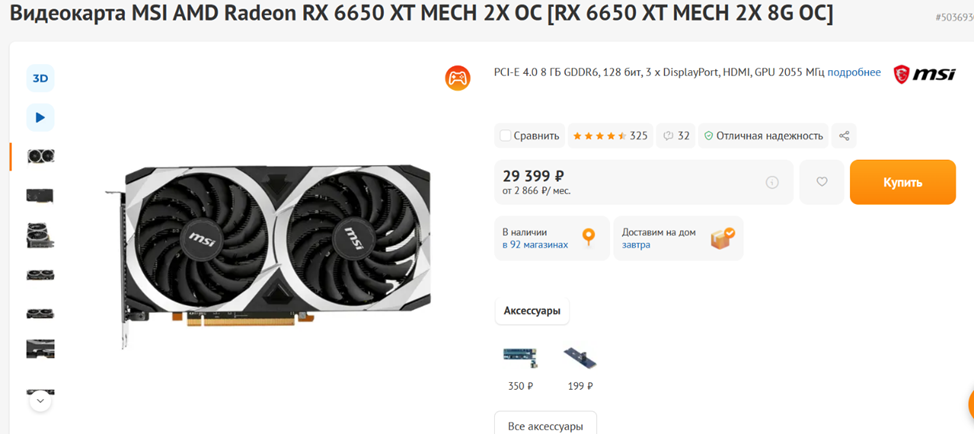
Task: Add the card to favorites heart
Action: pos(822,182)
